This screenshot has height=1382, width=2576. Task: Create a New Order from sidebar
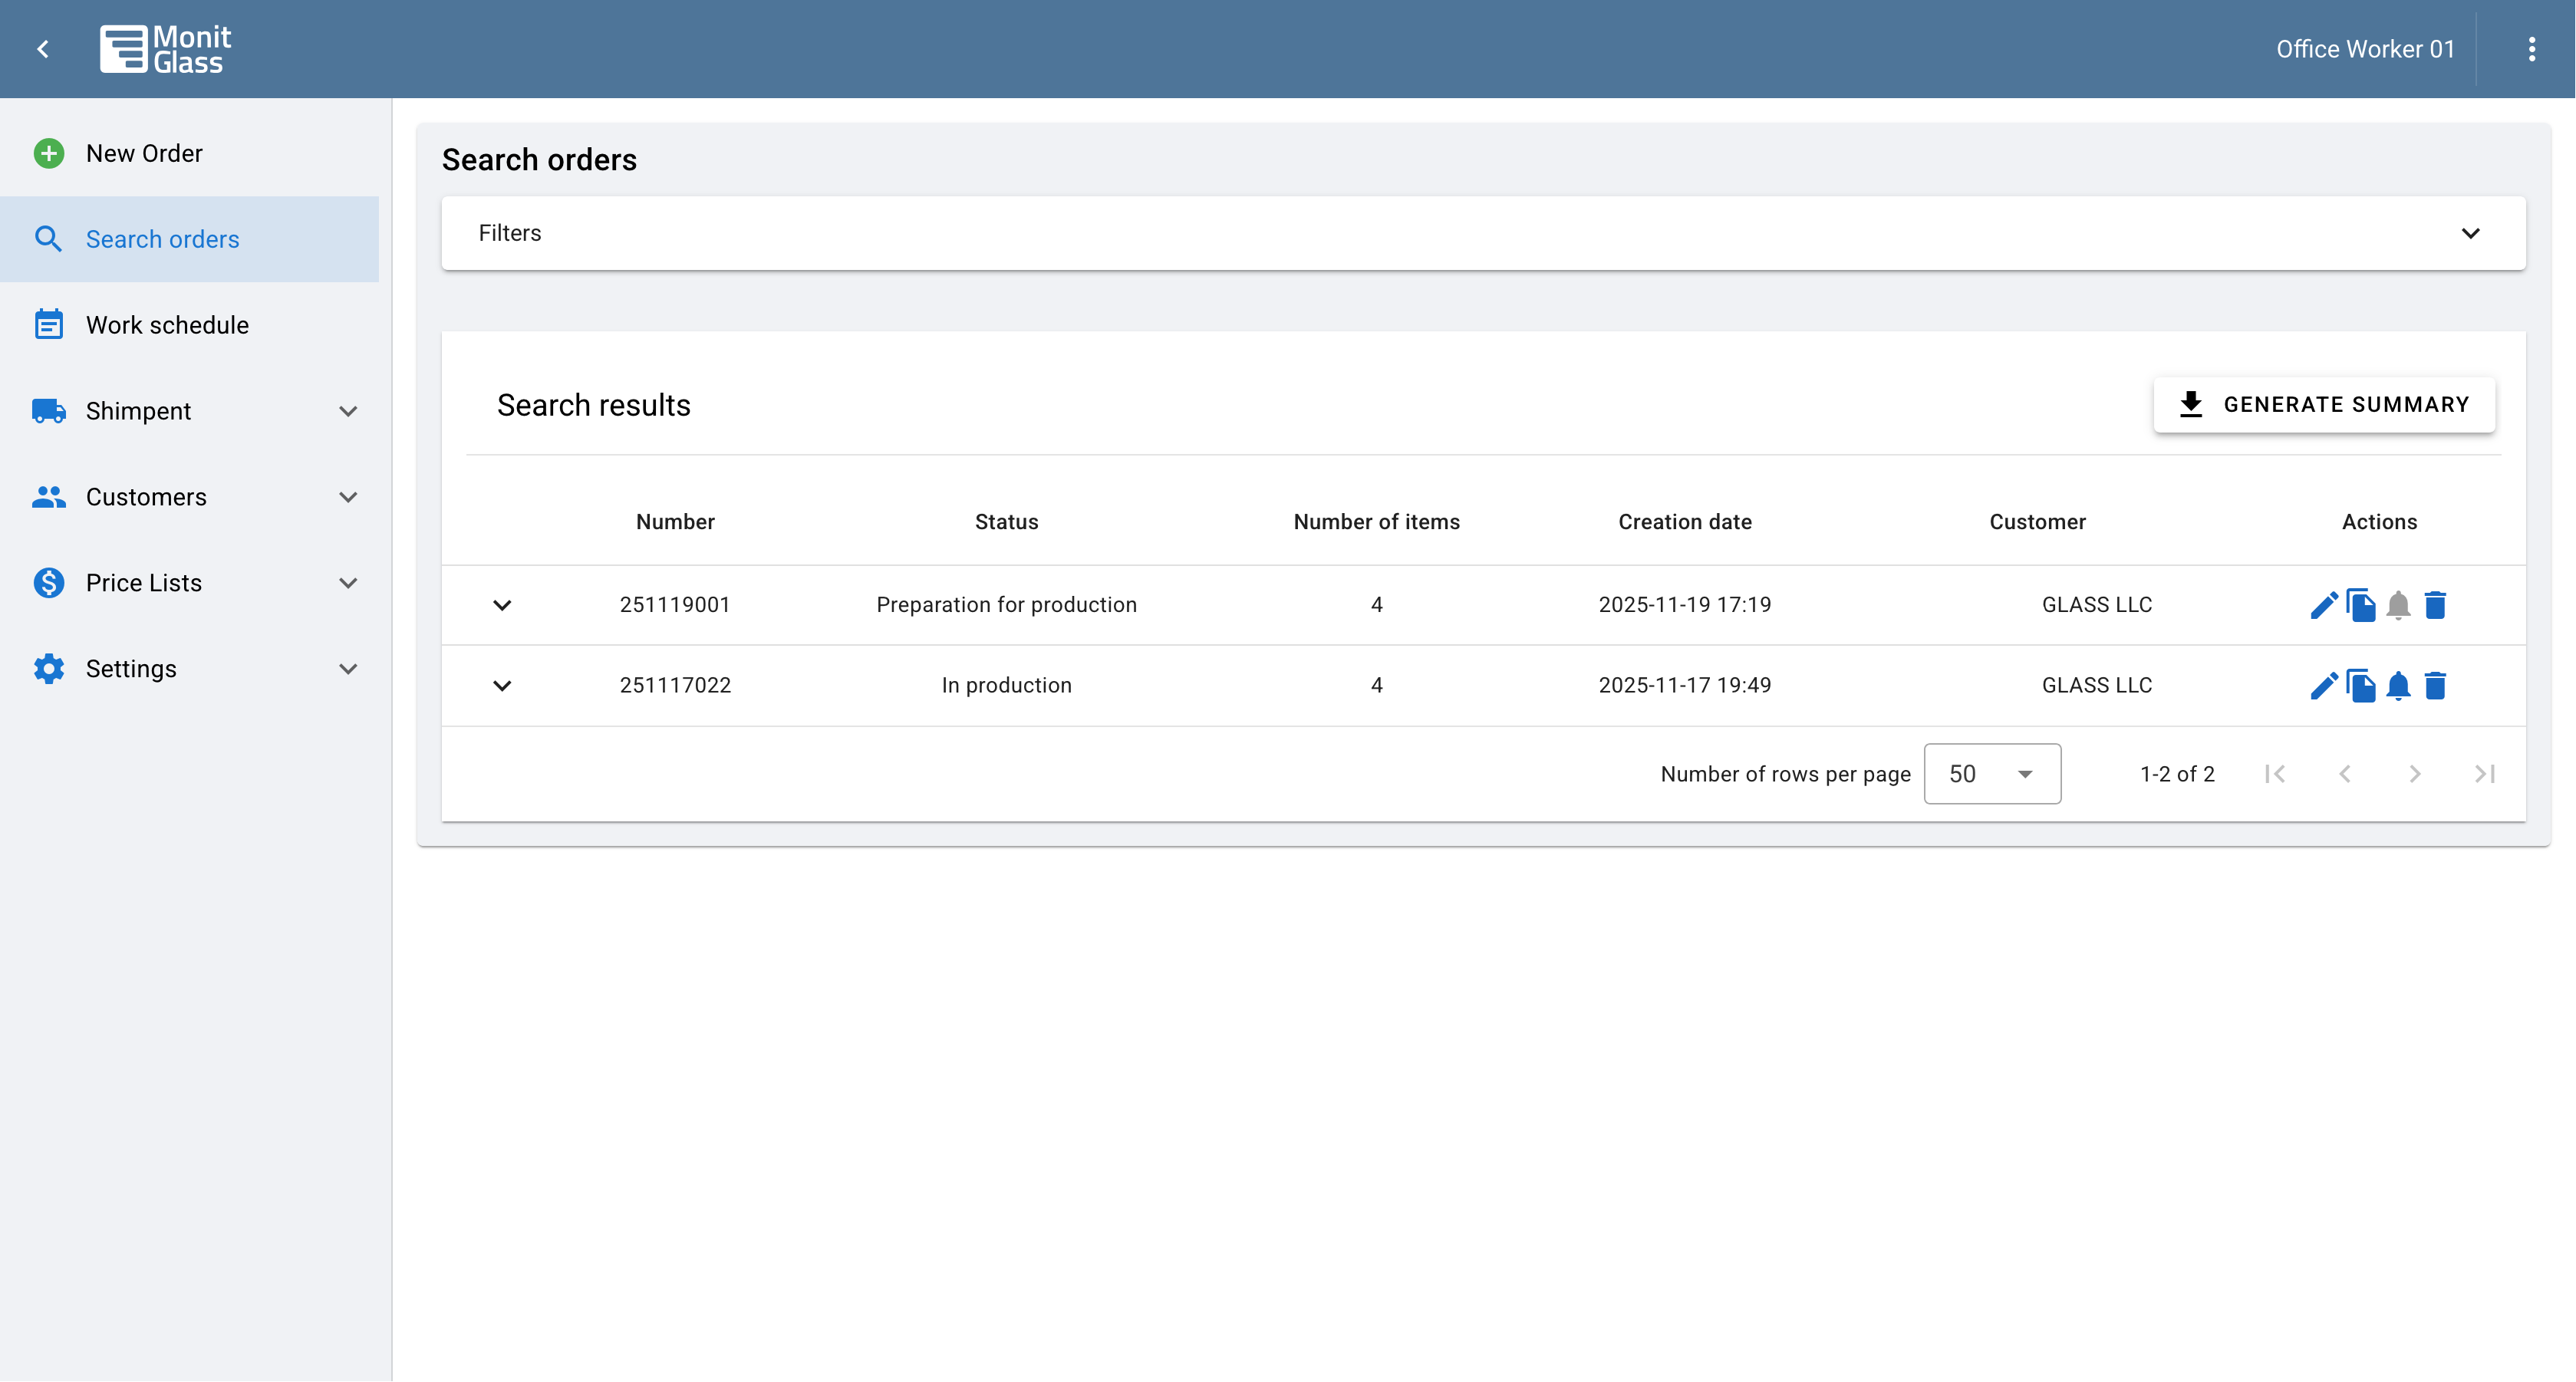pos(144,153)
